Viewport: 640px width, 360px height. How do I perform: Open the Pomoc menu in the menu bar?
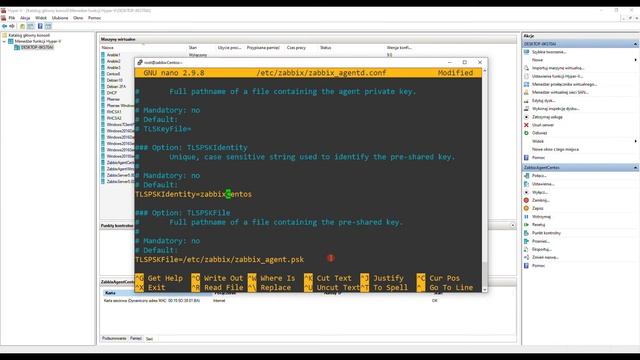click(x=94, y=18)
